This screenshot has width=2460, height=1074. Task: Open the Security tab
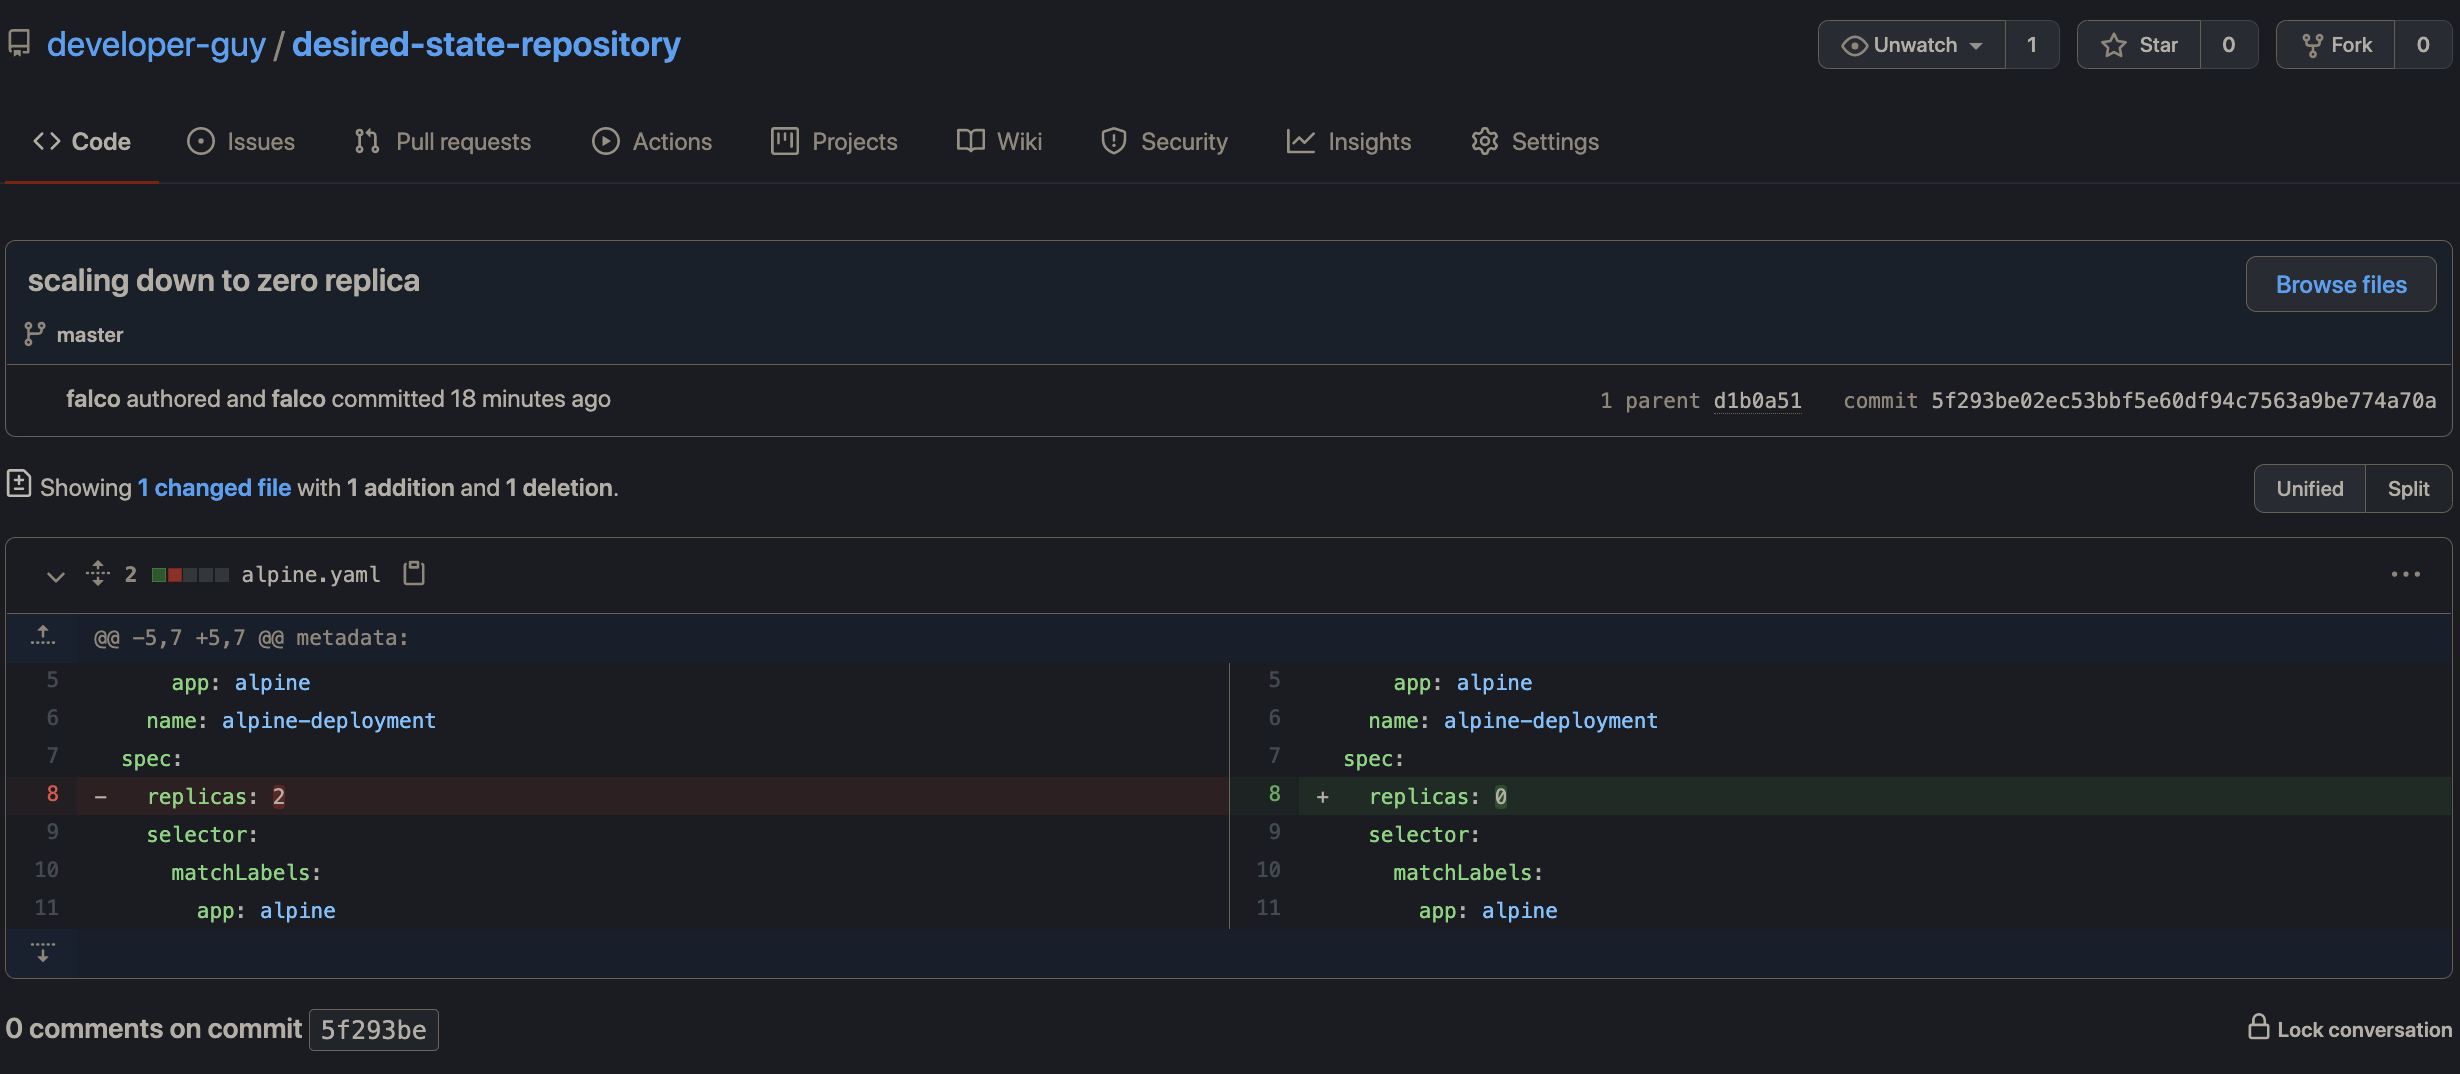pos(1163,141)
